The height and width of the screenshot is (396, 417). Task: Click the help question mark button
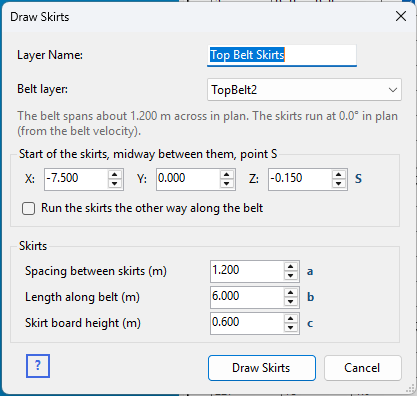click(x=38, y=366)
